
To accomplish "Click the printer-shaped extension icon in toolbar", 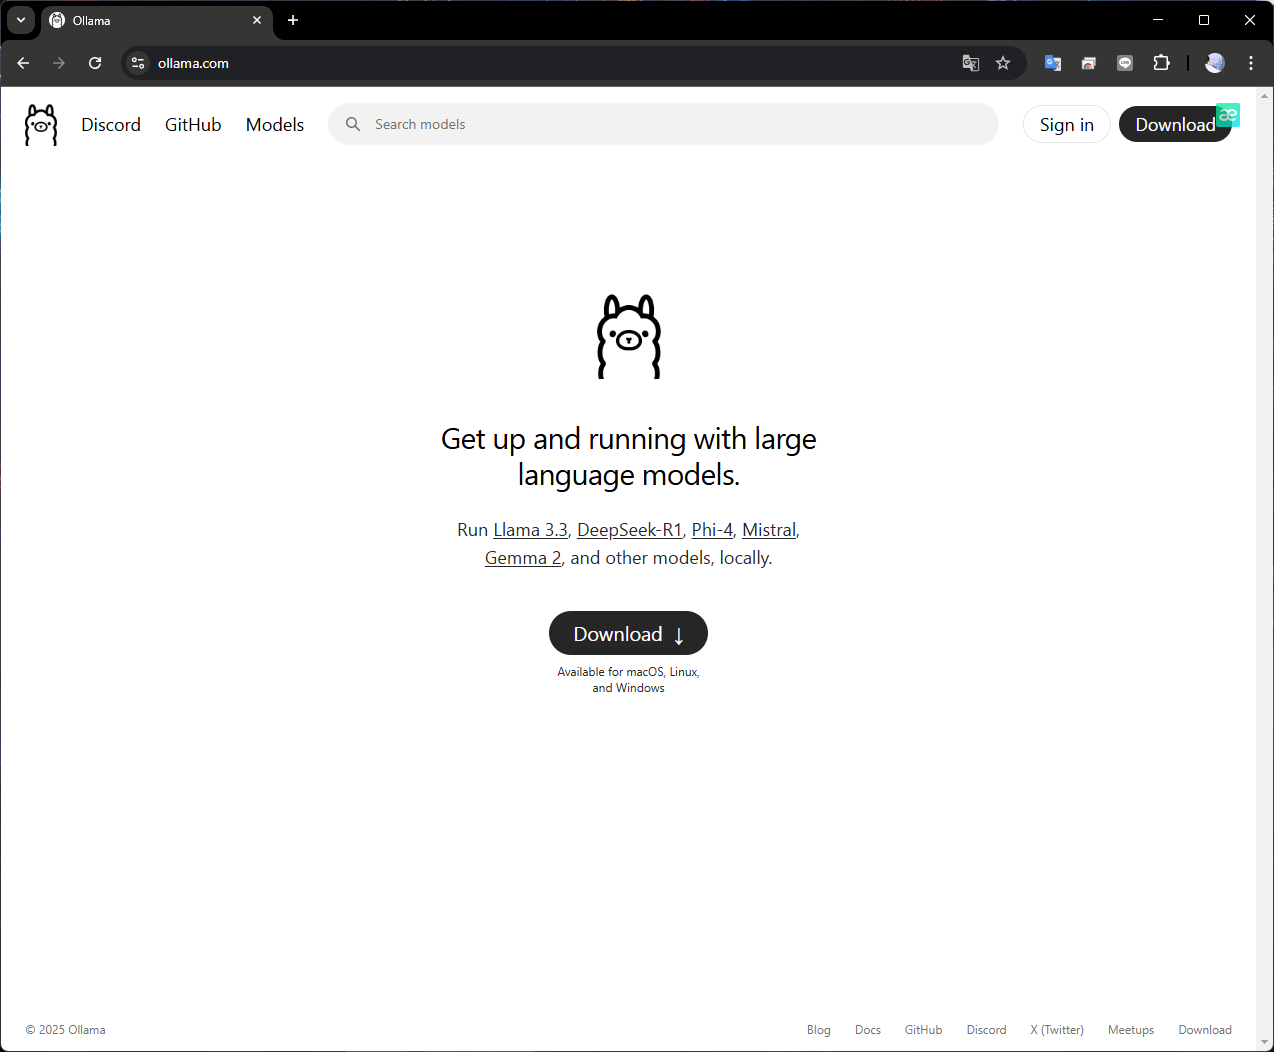I will 1089,63.
